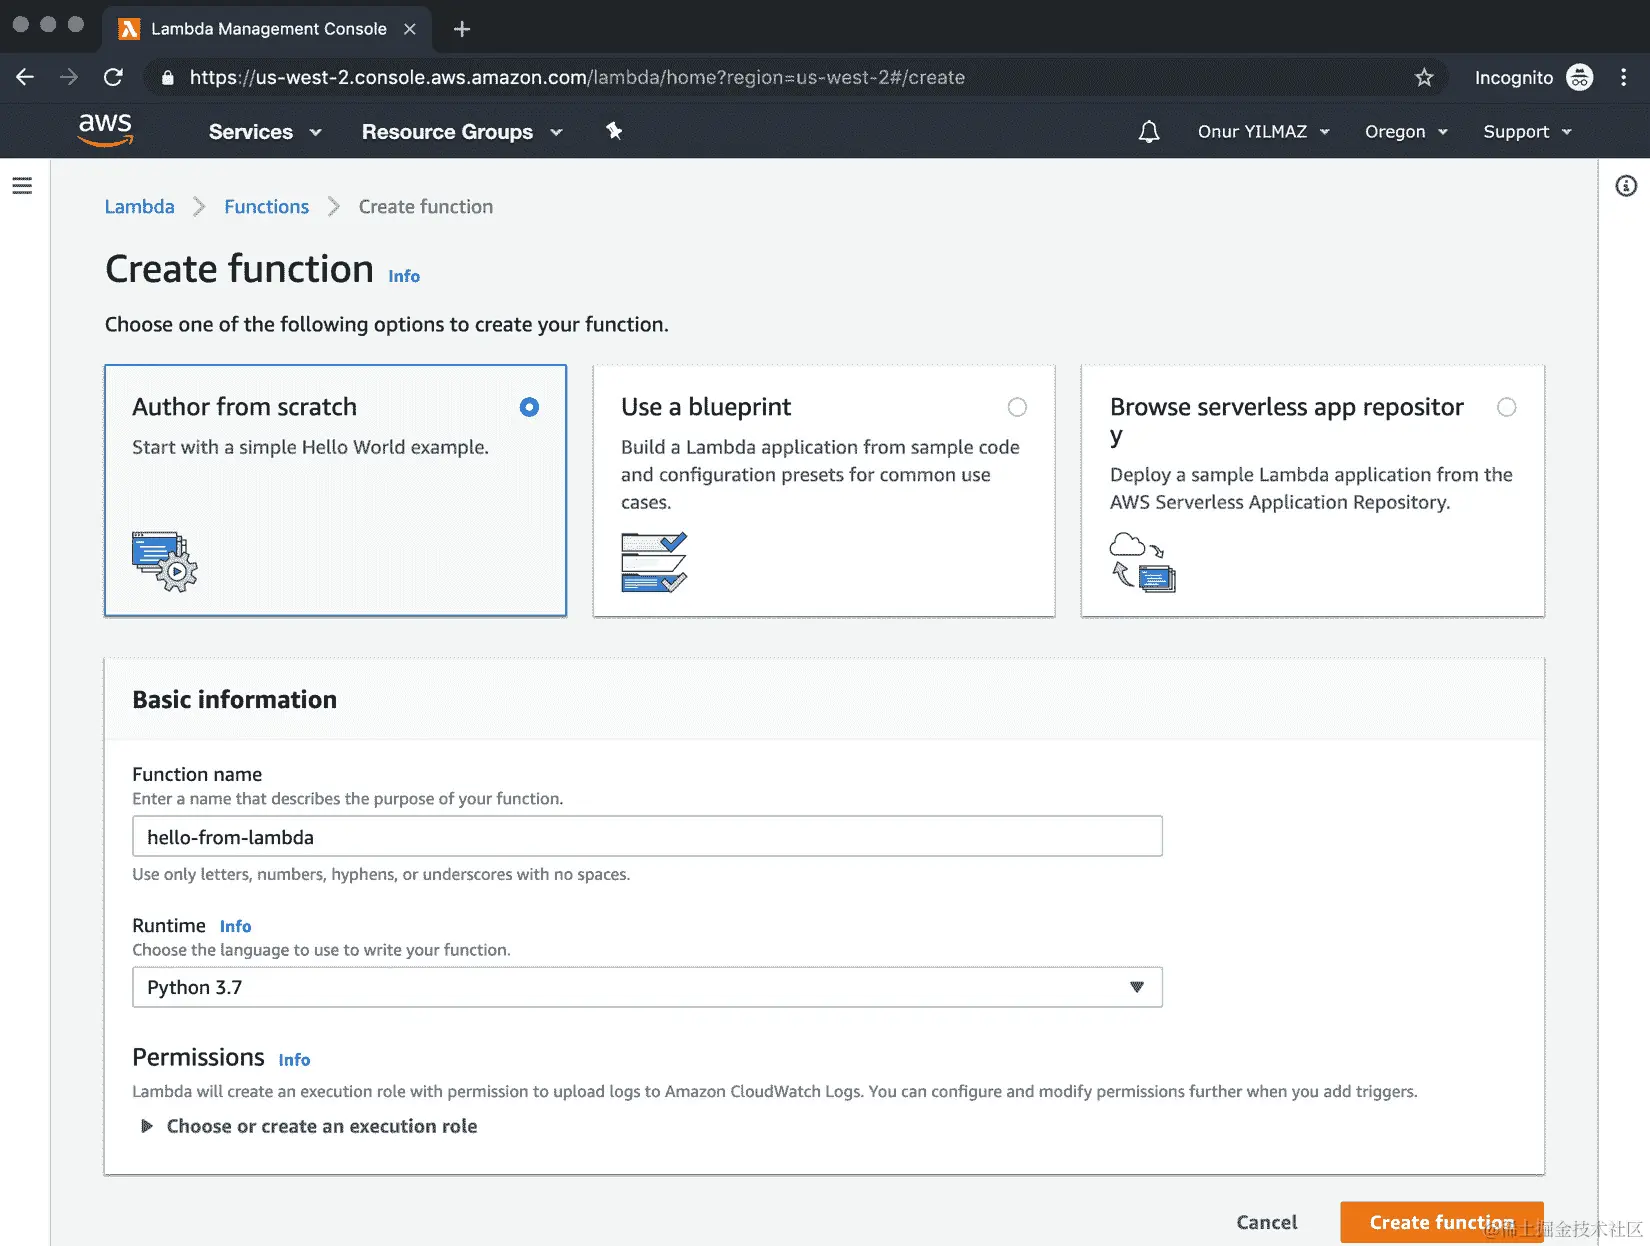
Task: Click the Create function button
Action: 1441,1222
